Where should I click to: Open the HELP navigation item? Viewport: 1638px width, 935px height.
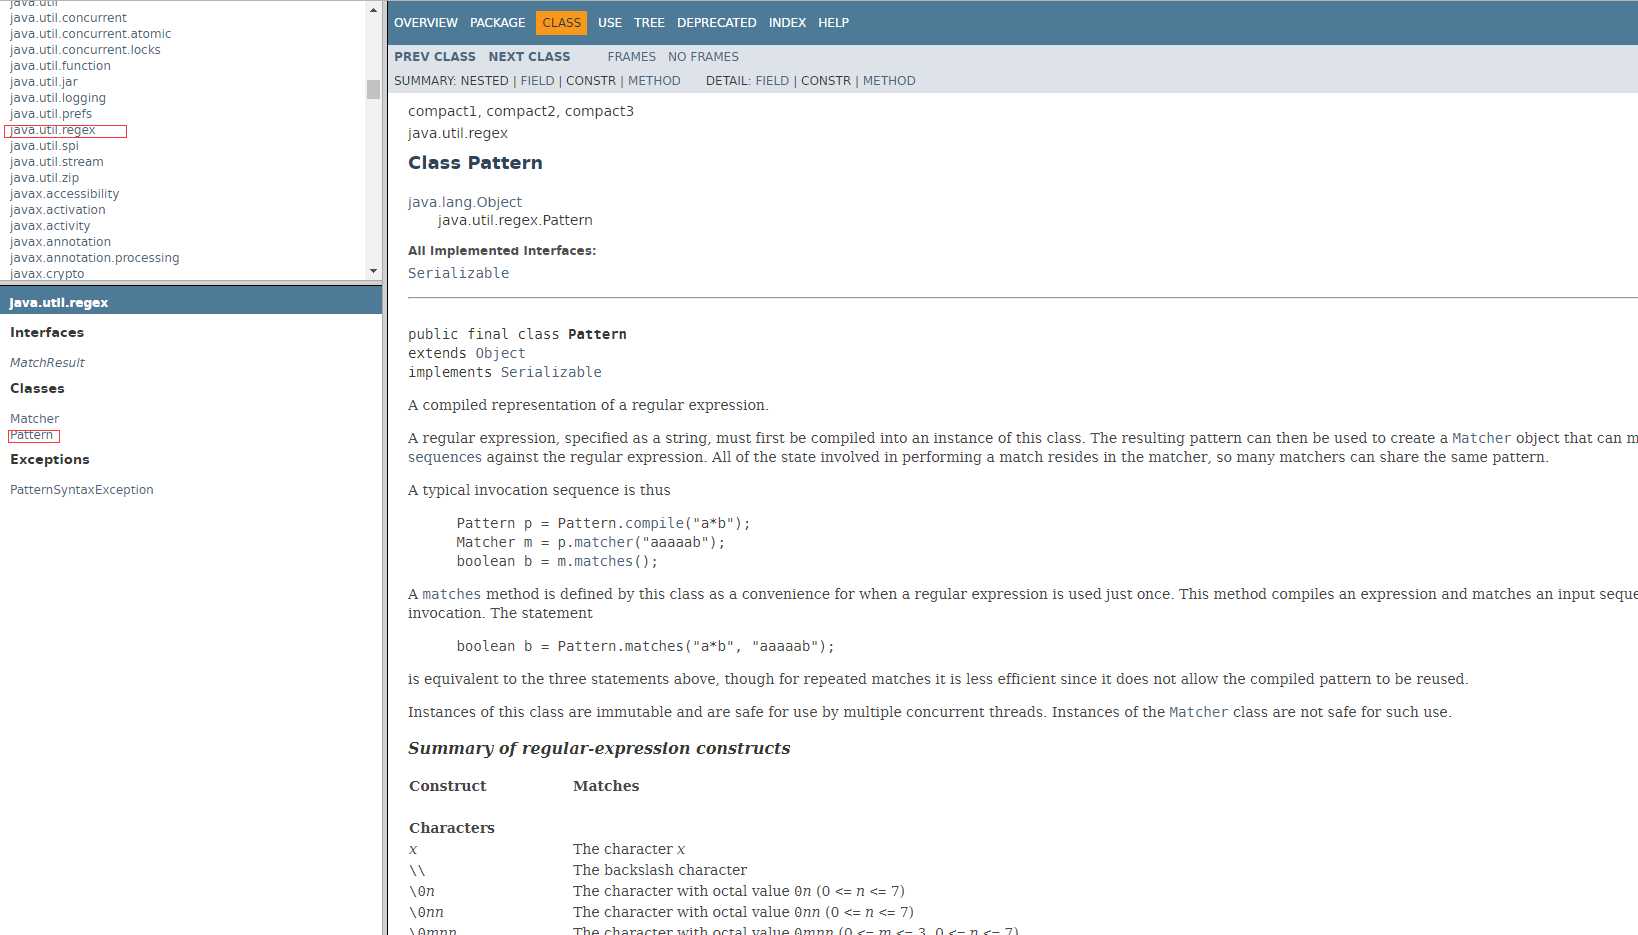[833, 22]
